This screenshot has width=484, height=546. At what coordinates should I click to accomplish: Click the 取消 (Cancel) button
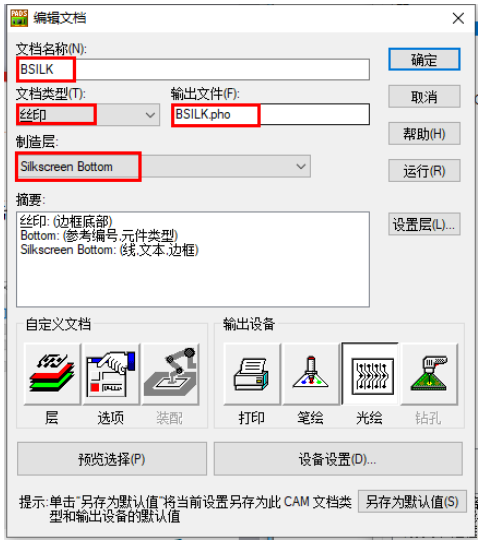click(x=424, y=96)
